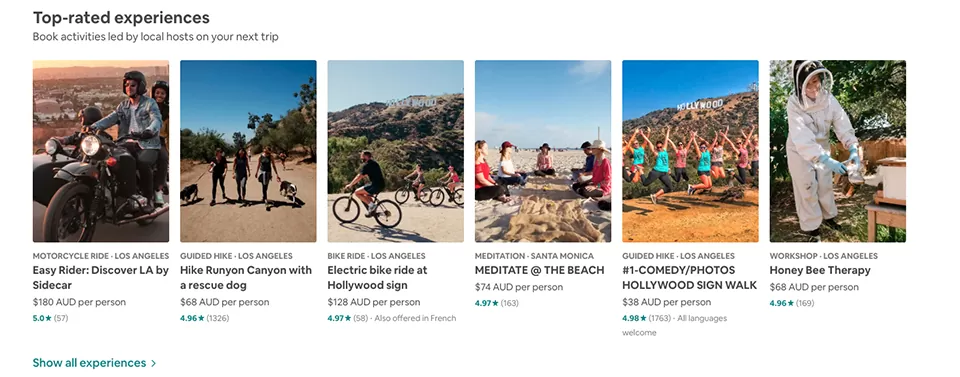Click the 4.97 star rating with 163 reviews
The height and width of the screenshot is (377, 960).
click(x=487, y=303)
